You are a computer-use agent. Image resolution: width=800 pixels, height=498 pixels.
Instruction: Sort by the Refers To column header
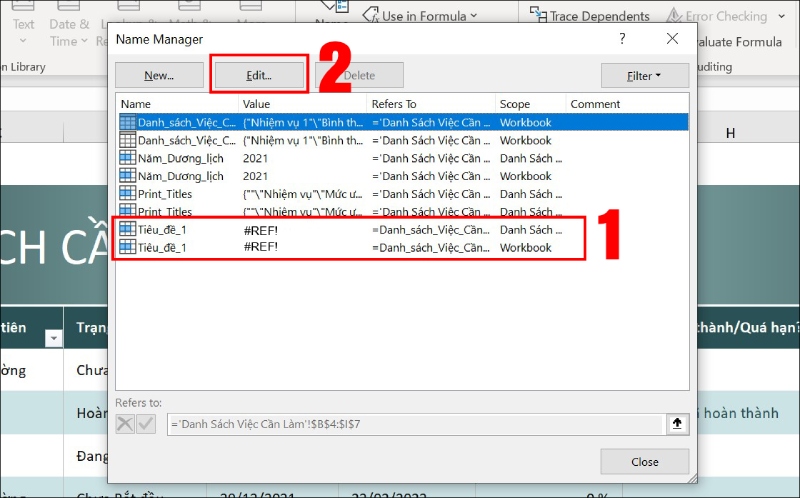point(431,104)
